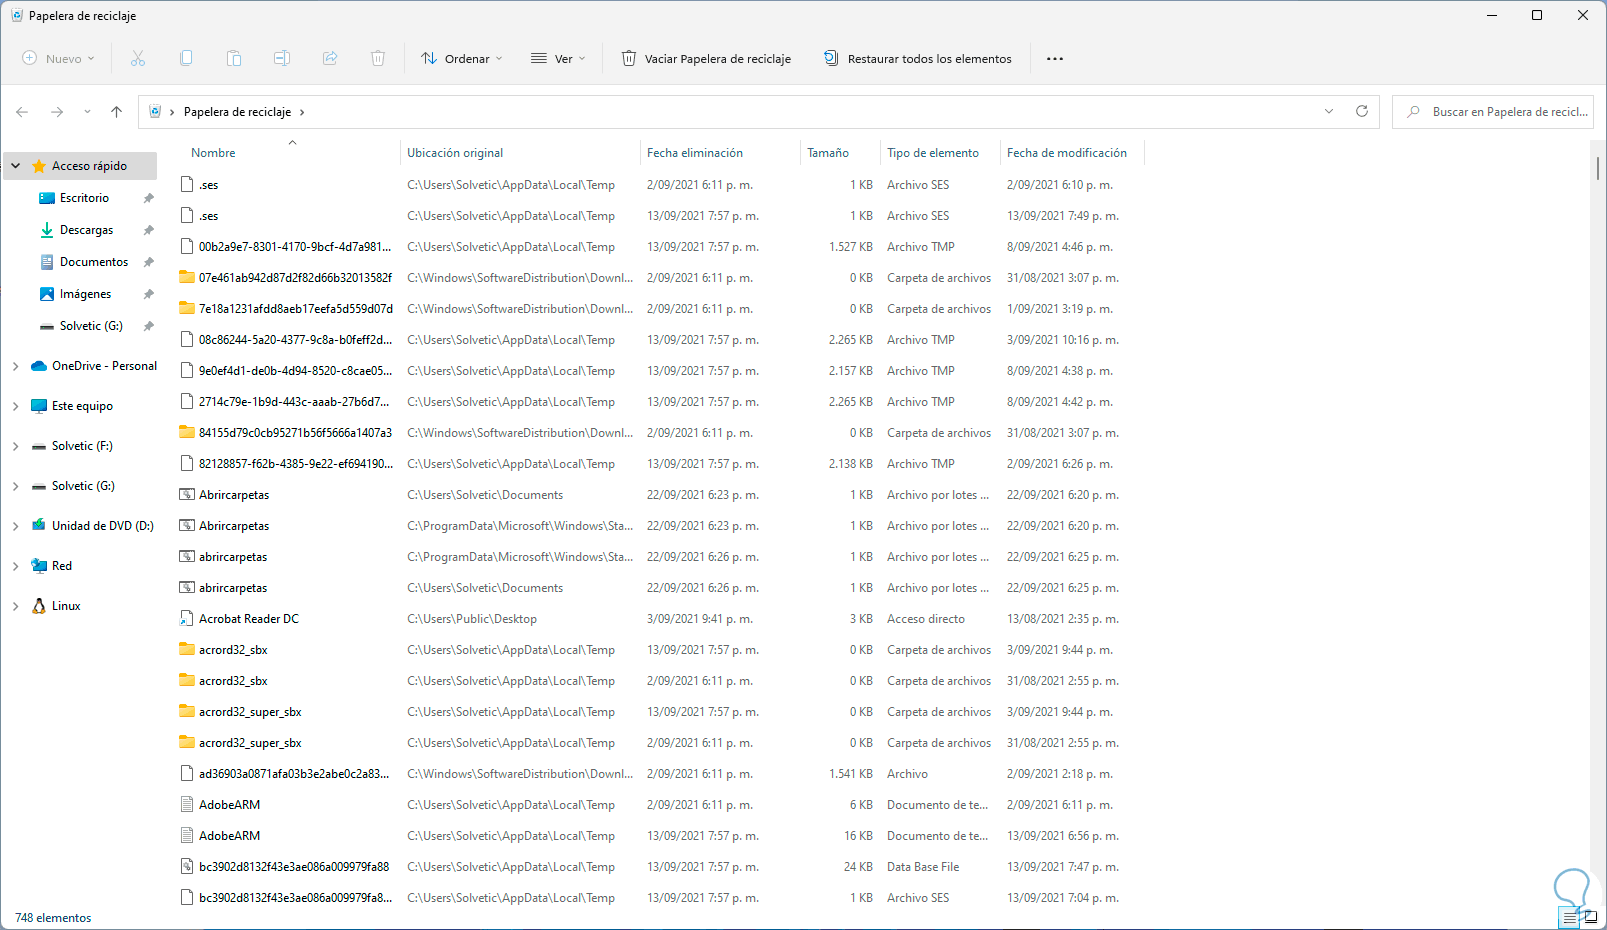
Task: Click folder icon of 07e461ab942d87d2f82d66b32013582f
Action: coord(187,278)
